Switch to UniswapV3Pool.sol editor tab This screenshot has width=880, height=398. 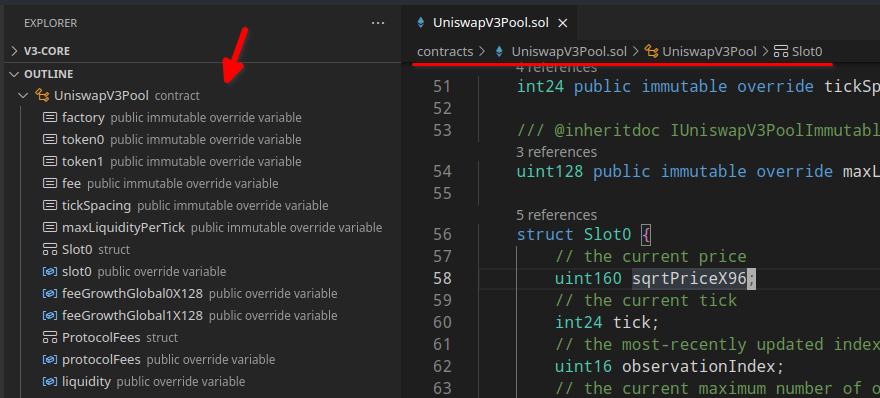point(492,23)
